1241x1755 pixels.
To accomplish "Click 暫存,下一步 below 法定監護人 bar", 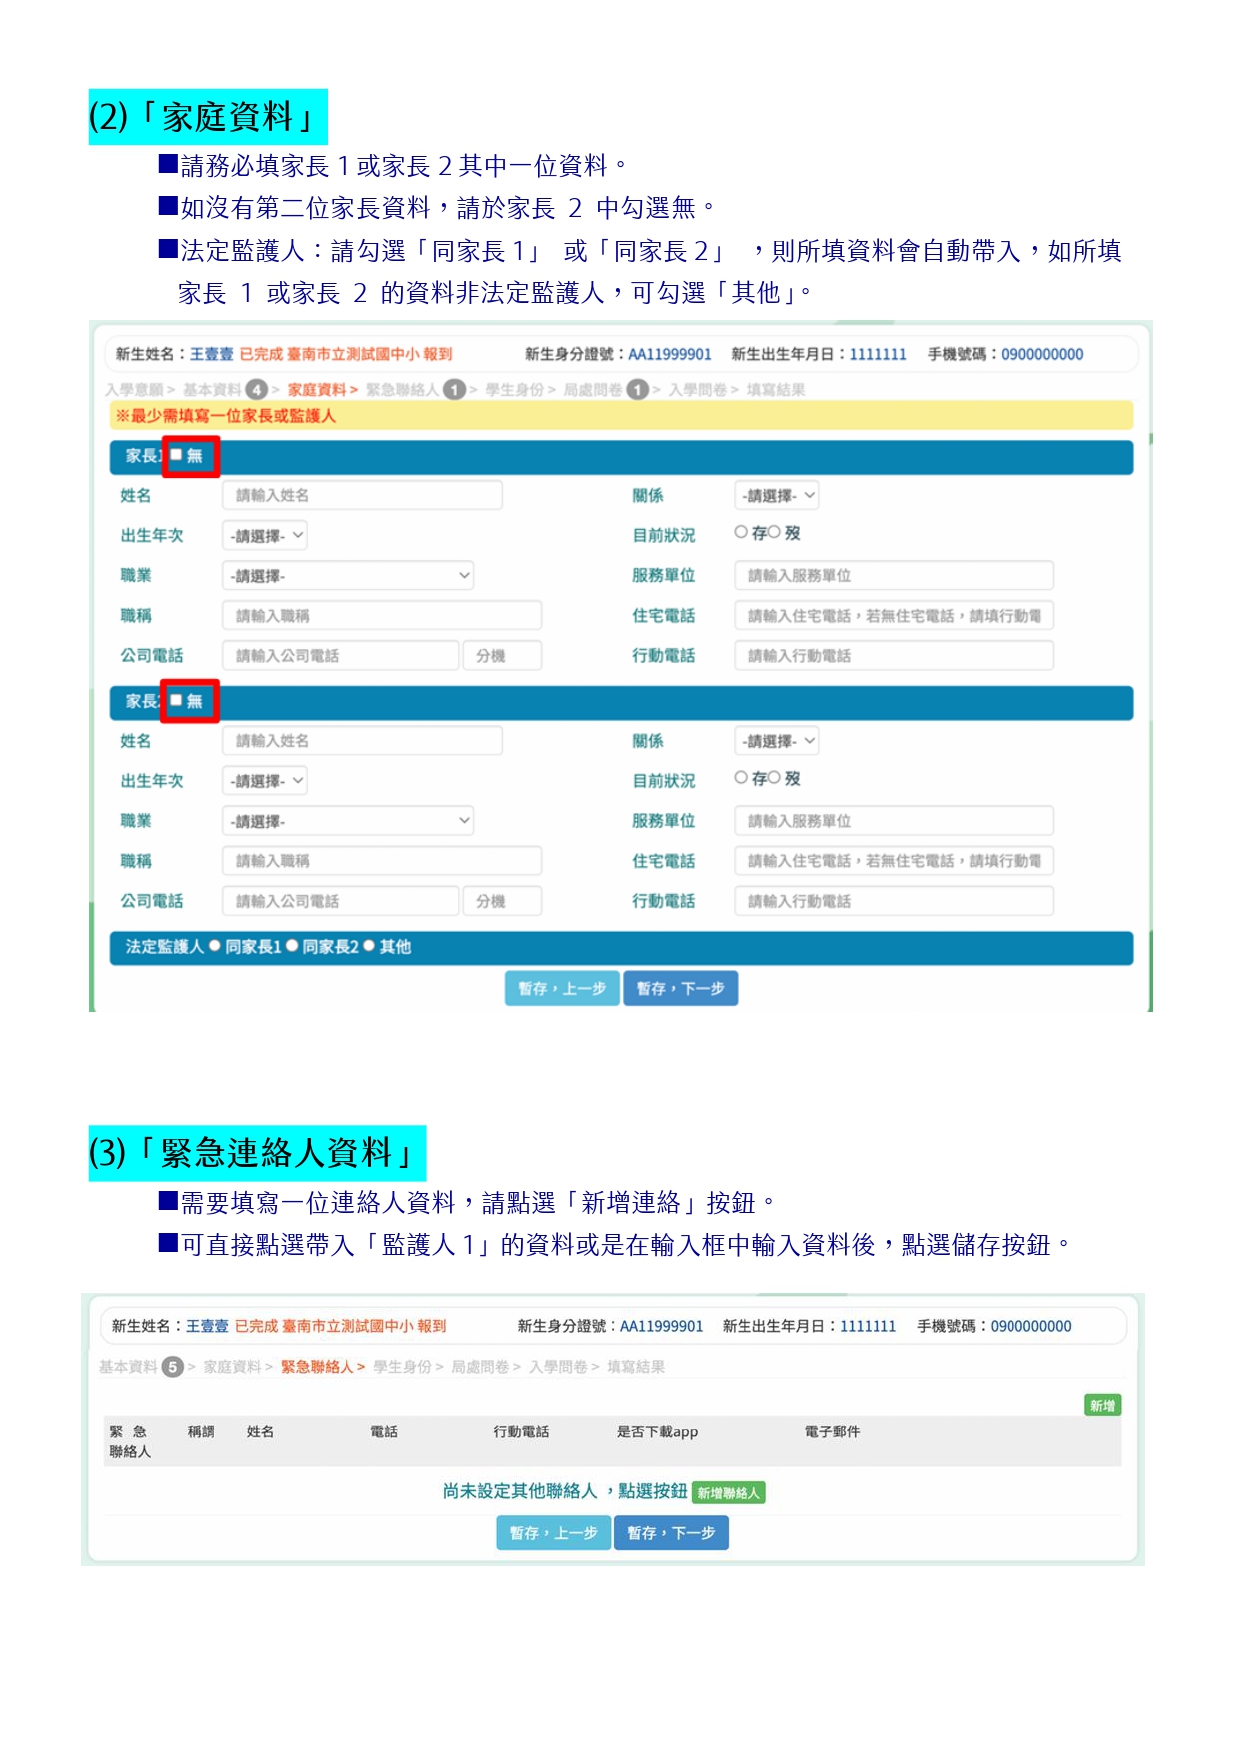I will pyautogui.click(x=680, y=988).
